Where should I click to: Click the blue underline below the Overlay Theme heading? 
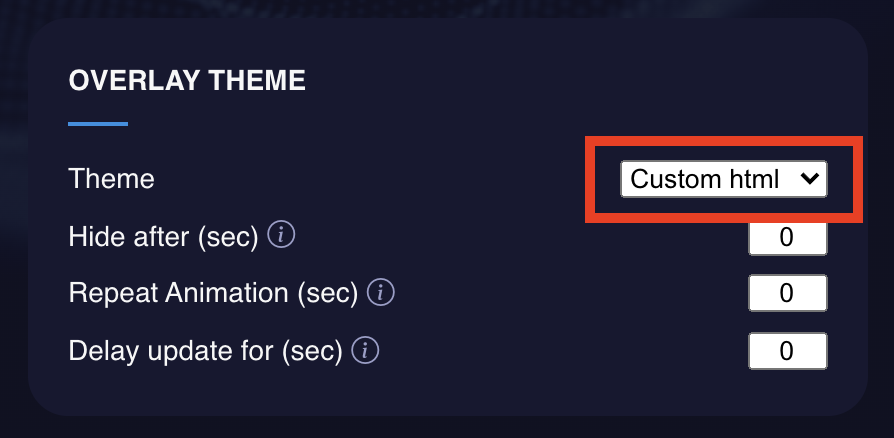pos(98,123)
